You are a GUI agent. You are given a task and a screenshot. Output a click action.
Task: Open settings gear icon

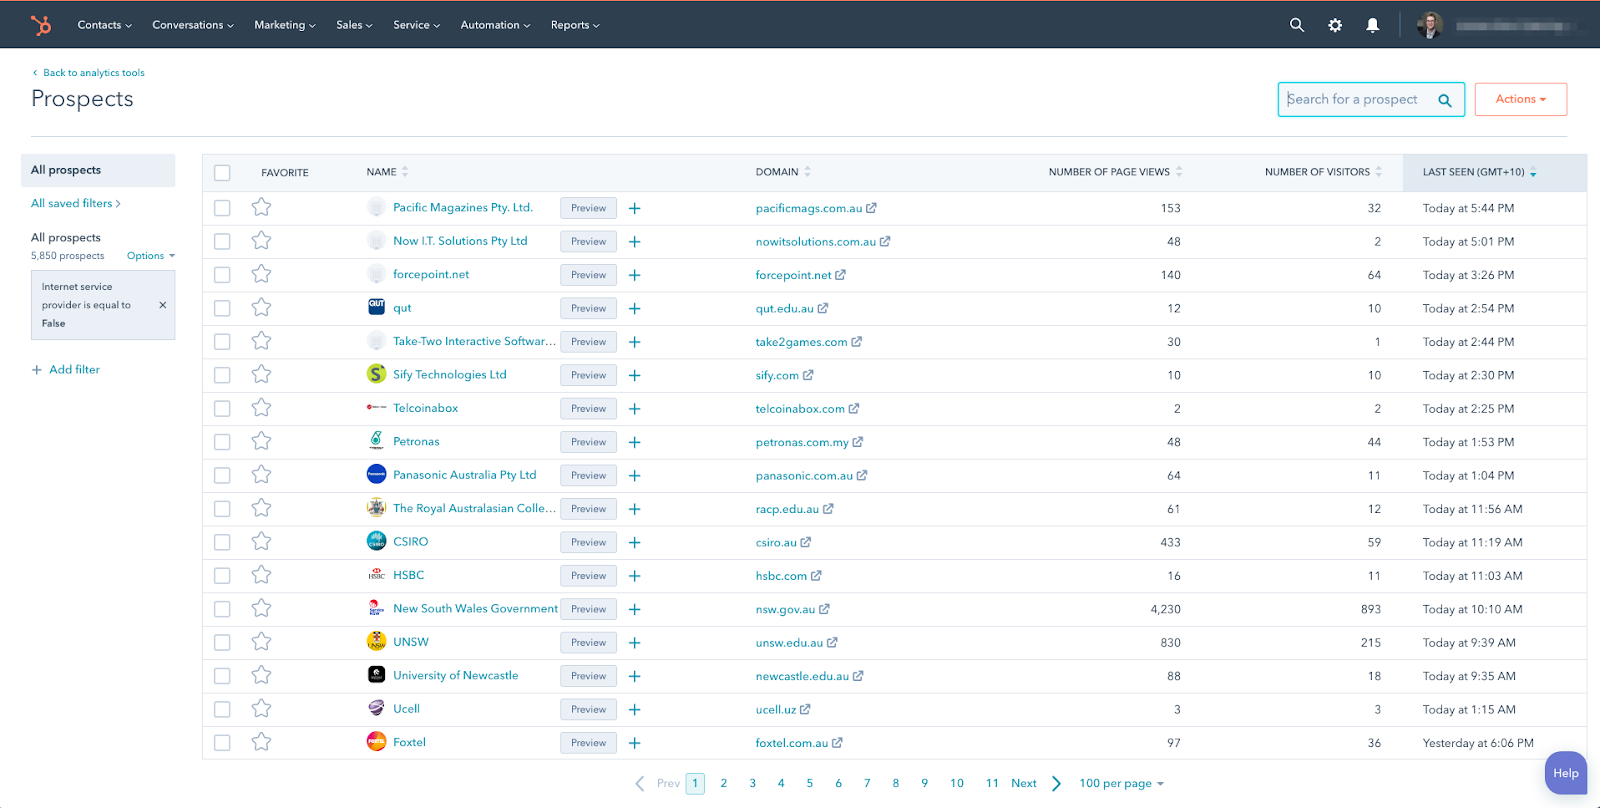1335,25
